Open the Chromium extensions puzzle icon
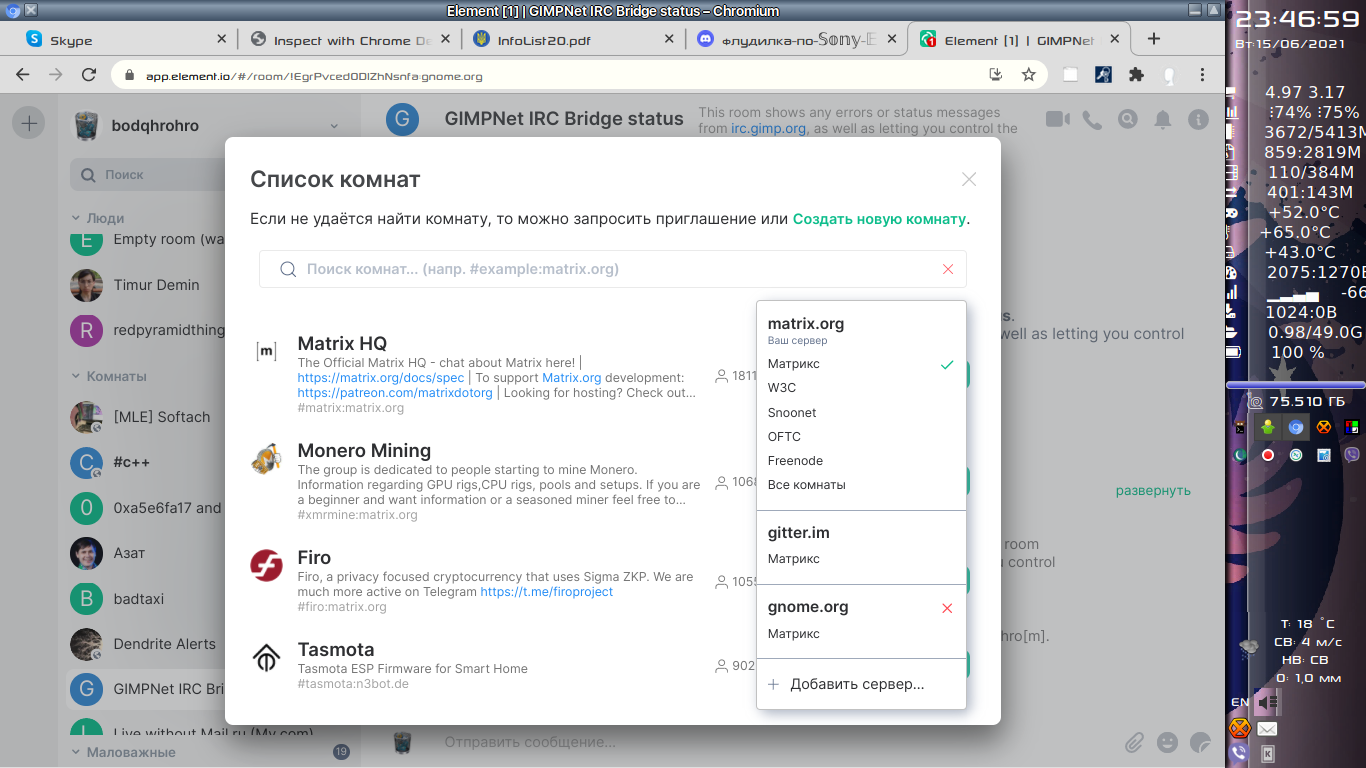Viewport: 1366px width, 768px height. point(1136,75)
